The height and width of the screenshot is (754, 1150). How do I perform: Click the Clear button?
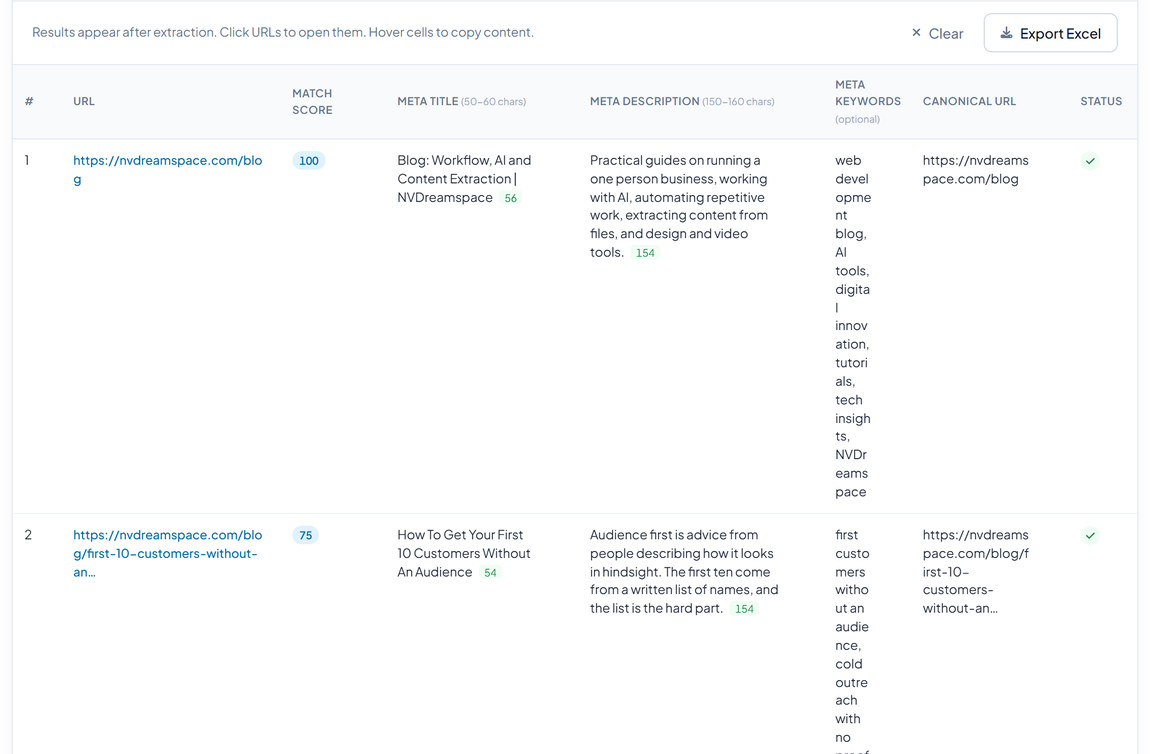[x=937, y=34]
